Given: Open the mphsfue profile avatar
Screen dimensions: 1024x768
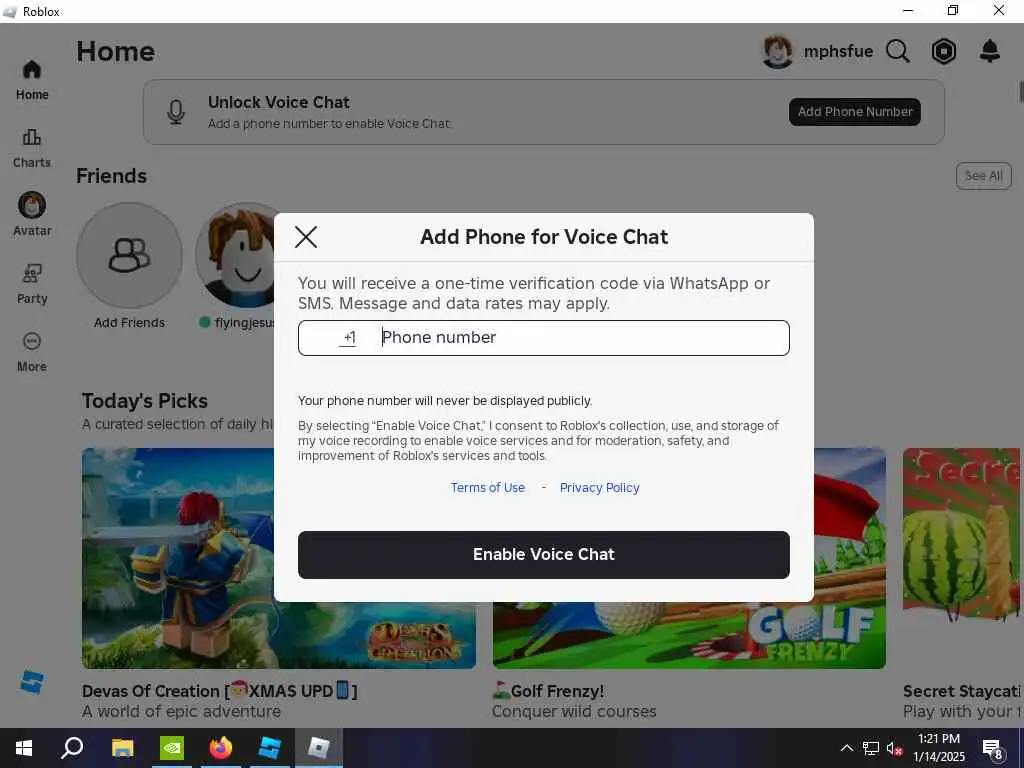Looking at the screenshot, I should point(777,51).
